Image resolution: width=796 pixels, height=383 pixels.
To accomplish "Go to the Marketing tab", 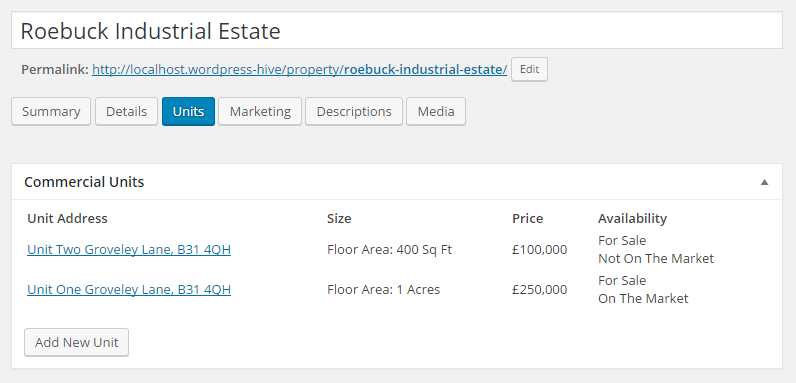I will (x=260, y=111).
